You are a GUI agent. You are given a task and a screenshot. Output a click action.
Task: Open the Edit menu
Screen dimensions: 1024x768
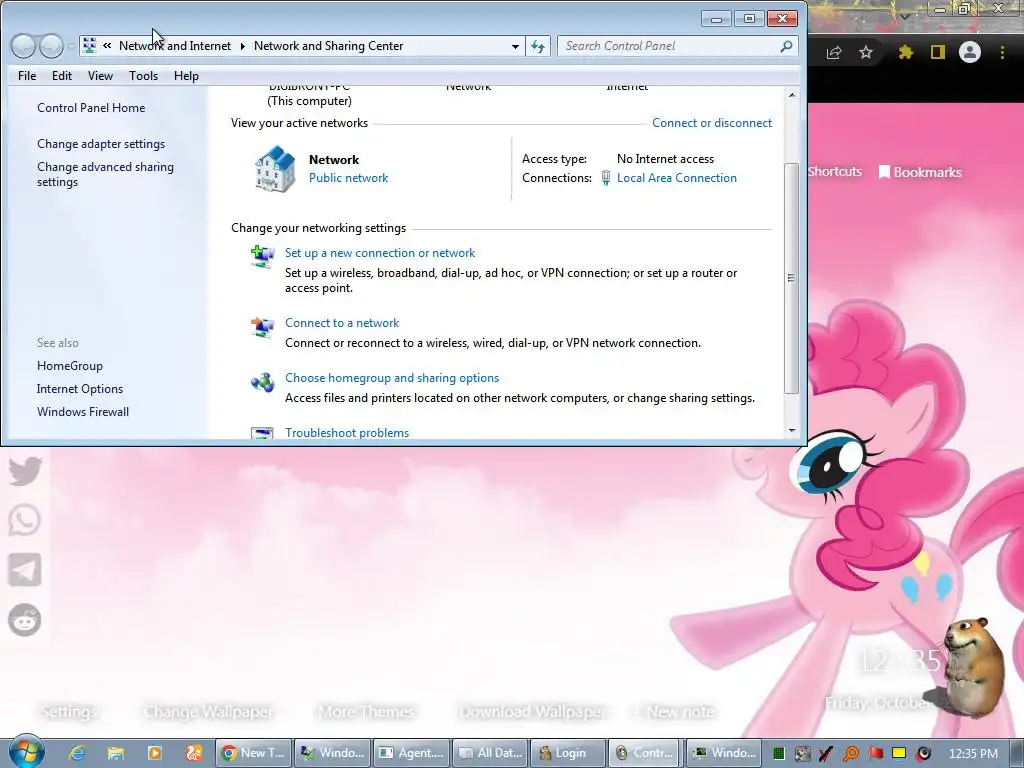tap(62, 76)
